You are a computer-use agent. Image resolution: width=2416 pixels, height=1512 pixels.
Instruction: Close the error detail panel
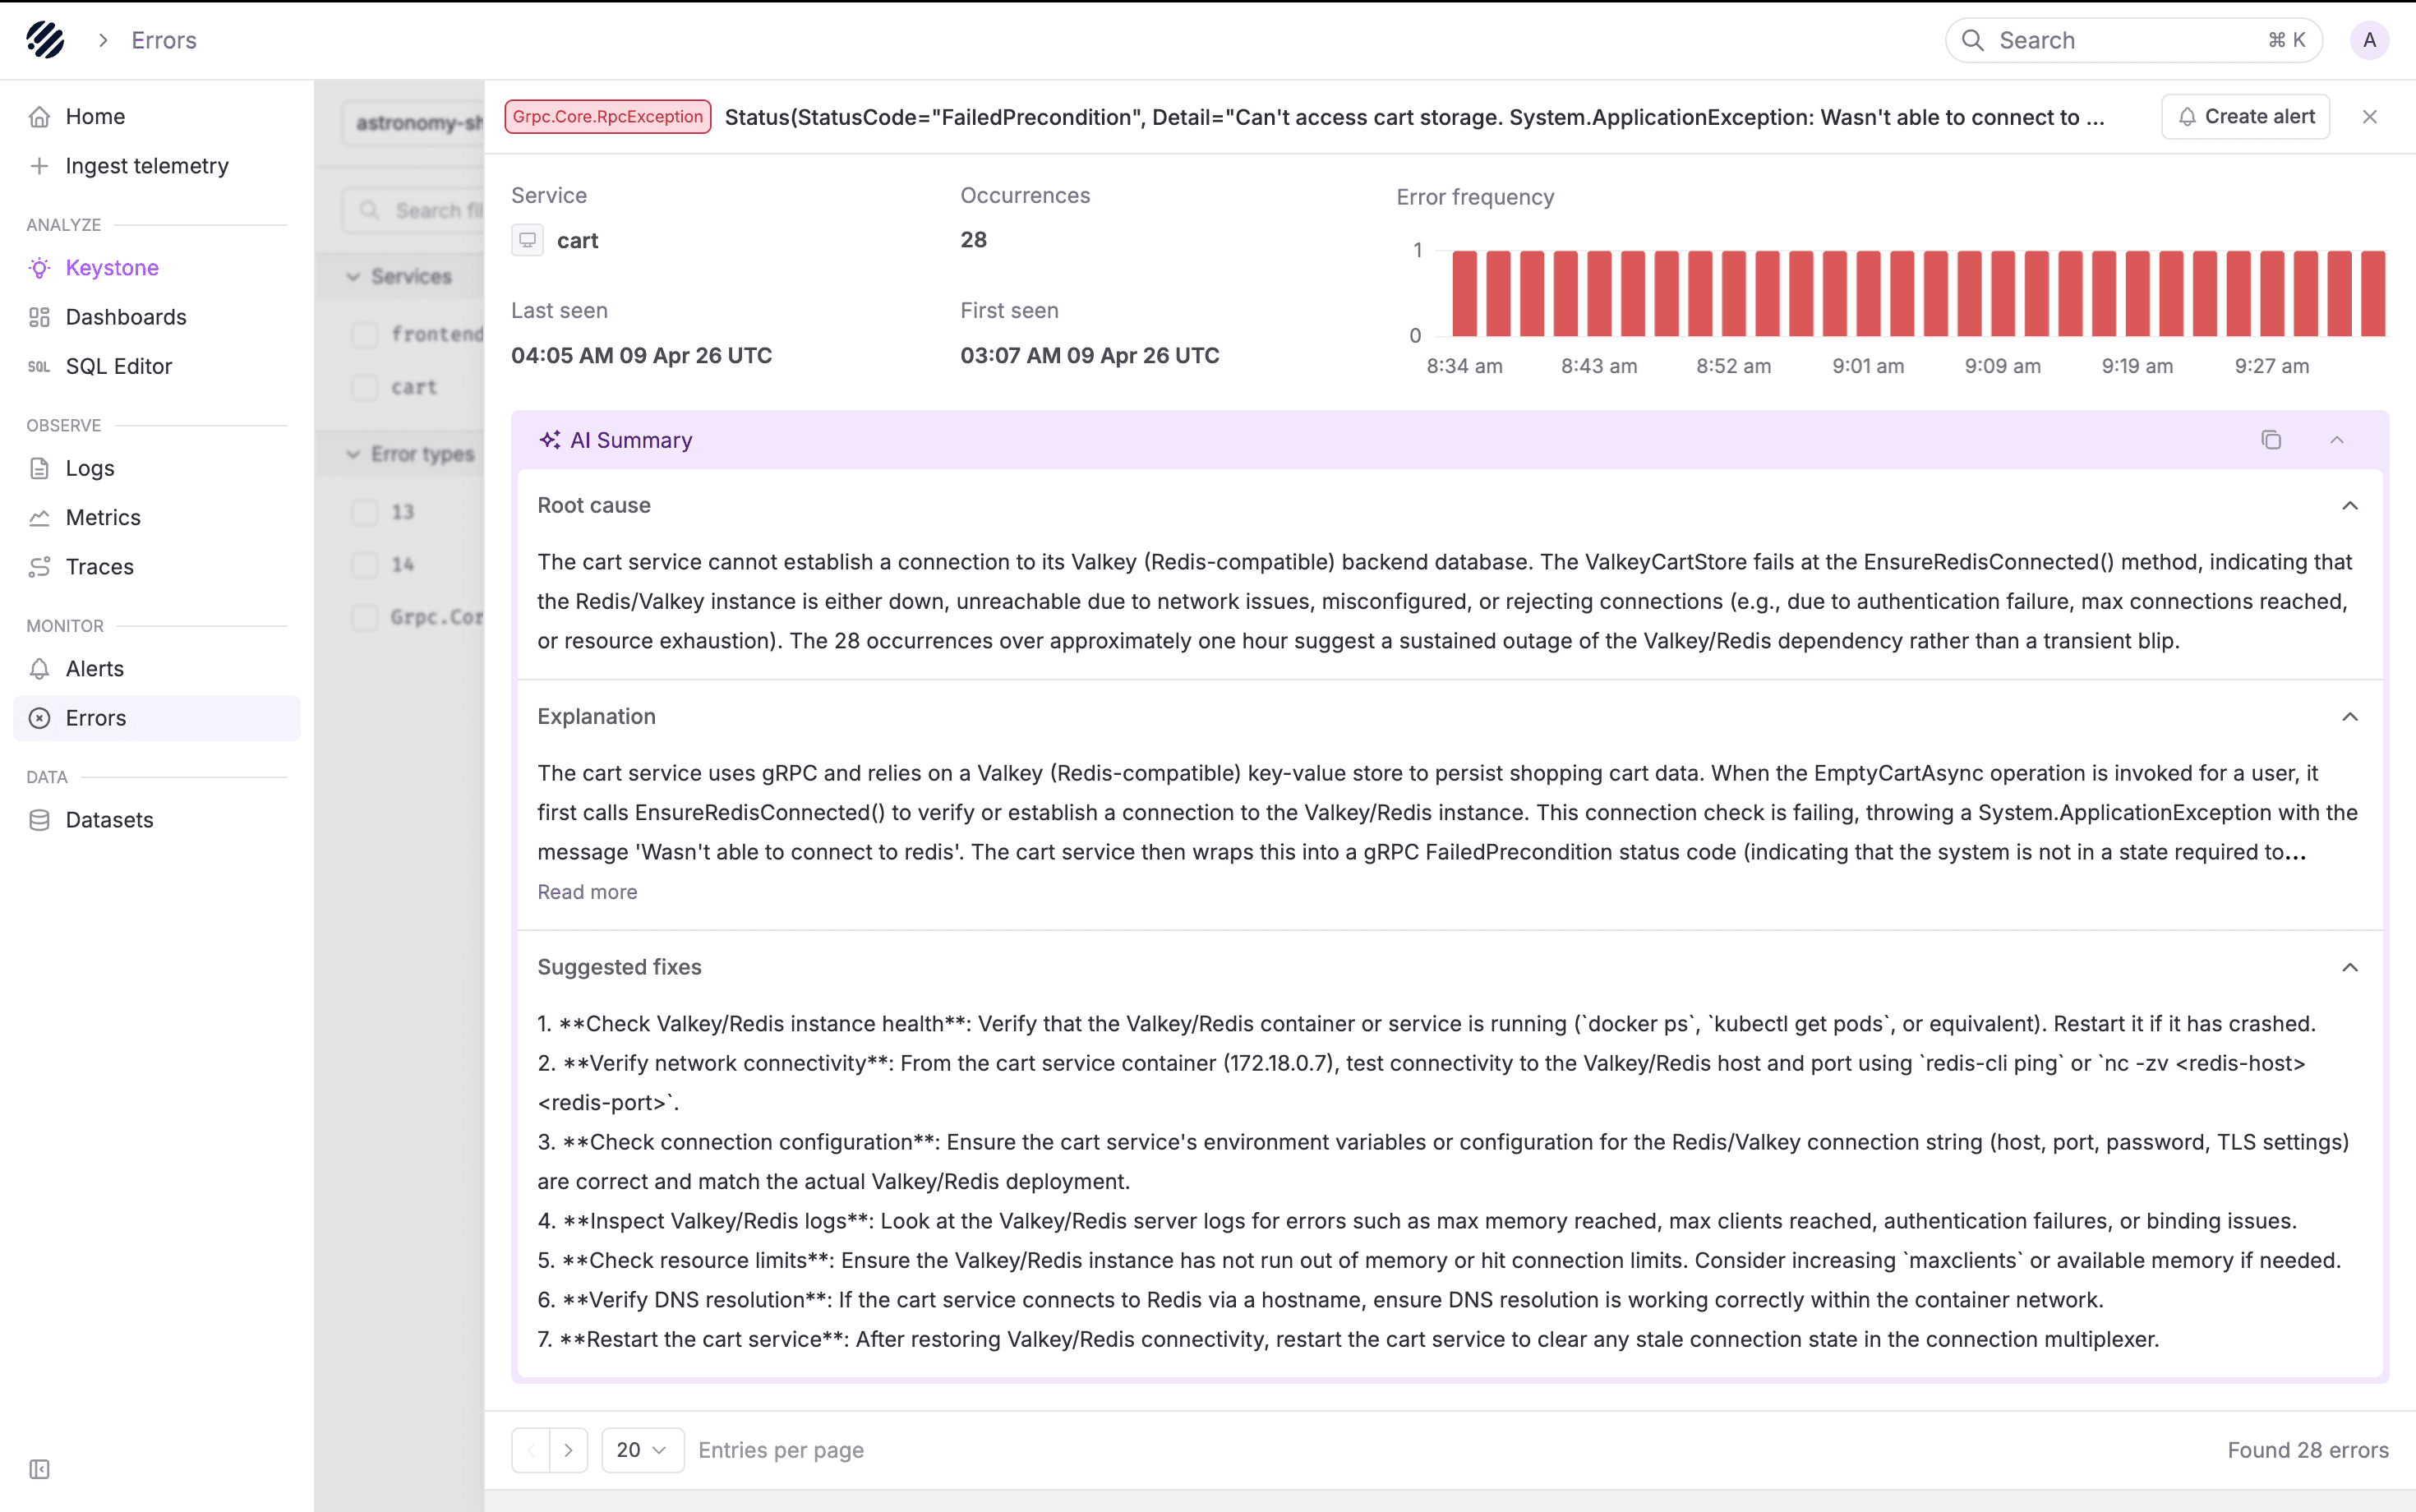(x=2369, y=117)
